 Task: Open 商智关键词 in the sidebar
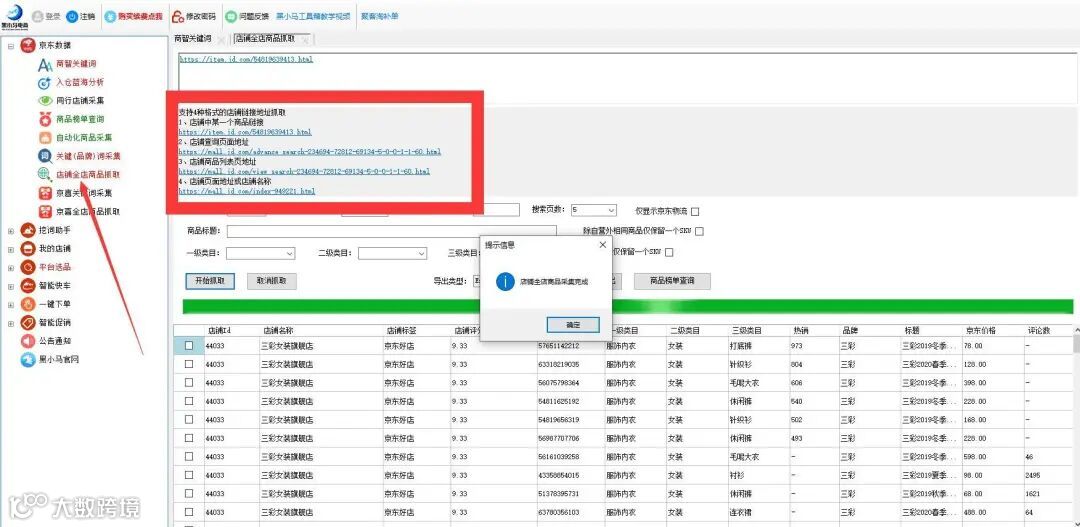[76, 63]
